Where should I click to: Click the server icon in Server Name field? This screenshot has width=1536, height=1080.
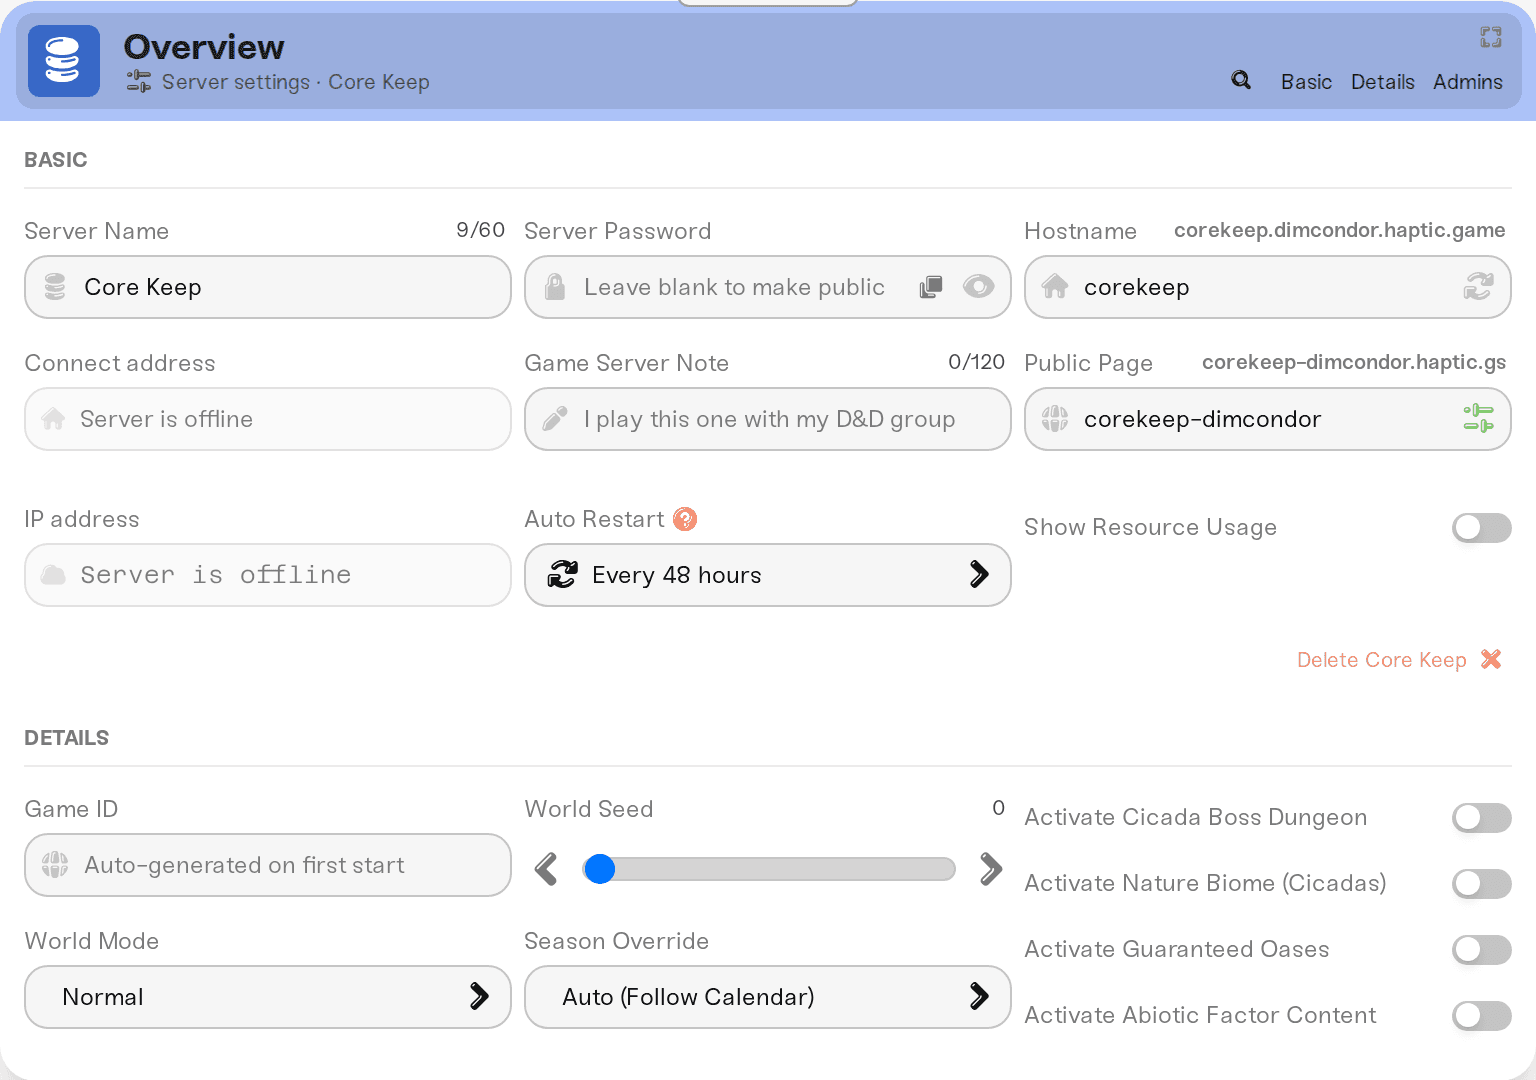click(55, 287)
